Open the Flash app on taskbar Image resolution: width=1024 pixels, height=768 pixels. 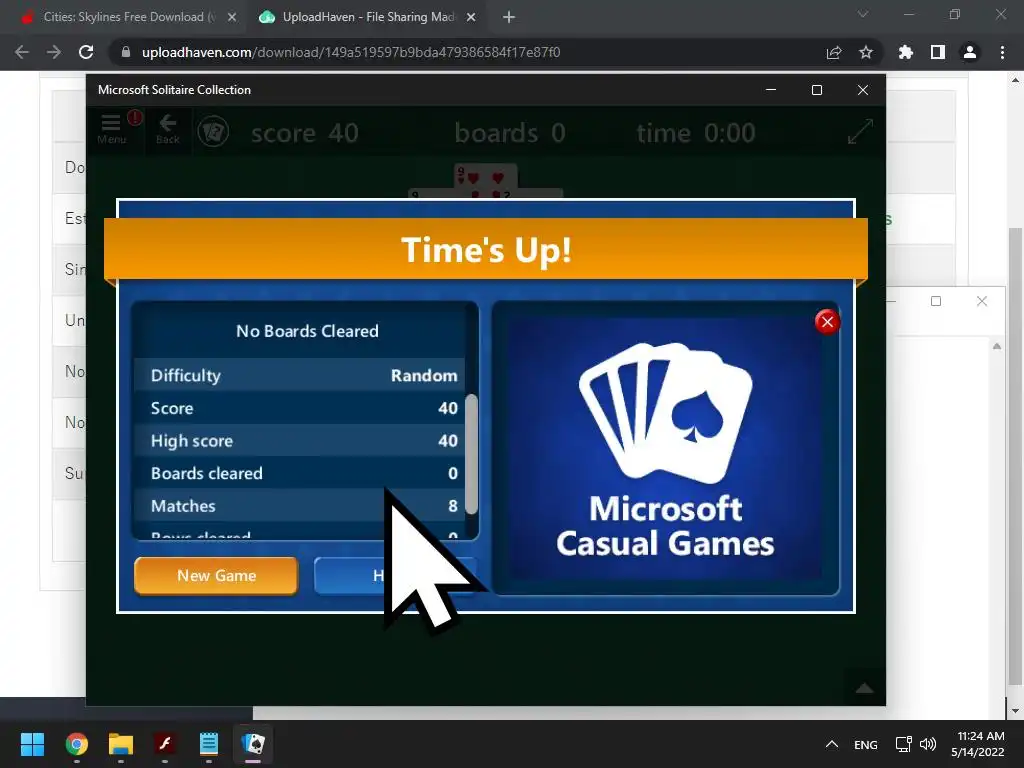click(x=165, y=744)
